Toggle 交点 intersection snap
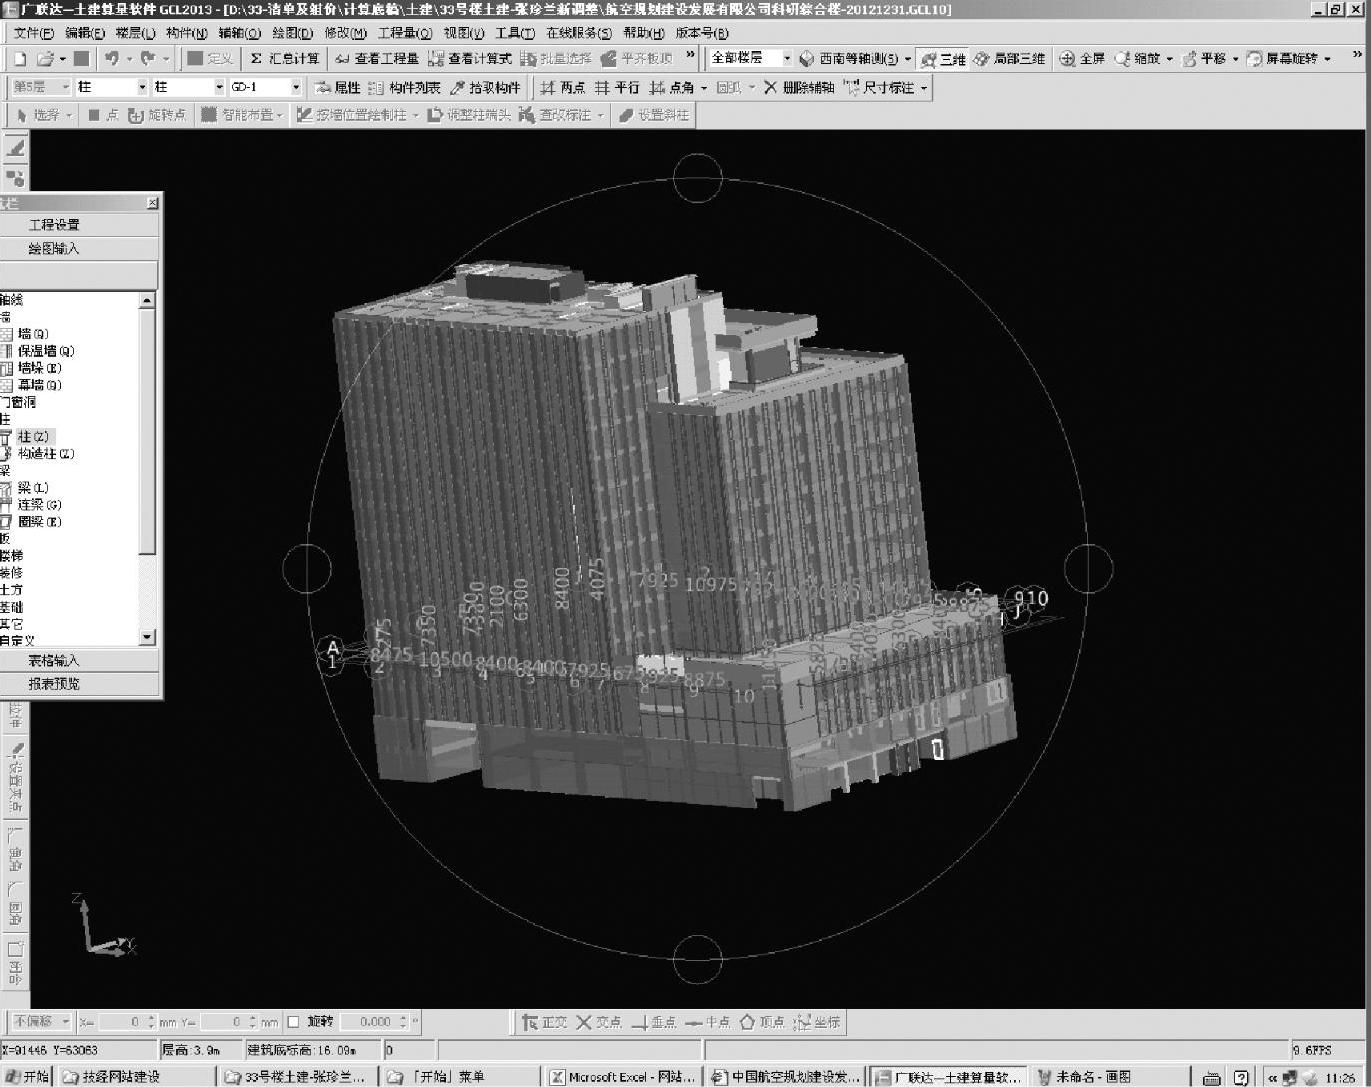 [x=599, y=1022]
